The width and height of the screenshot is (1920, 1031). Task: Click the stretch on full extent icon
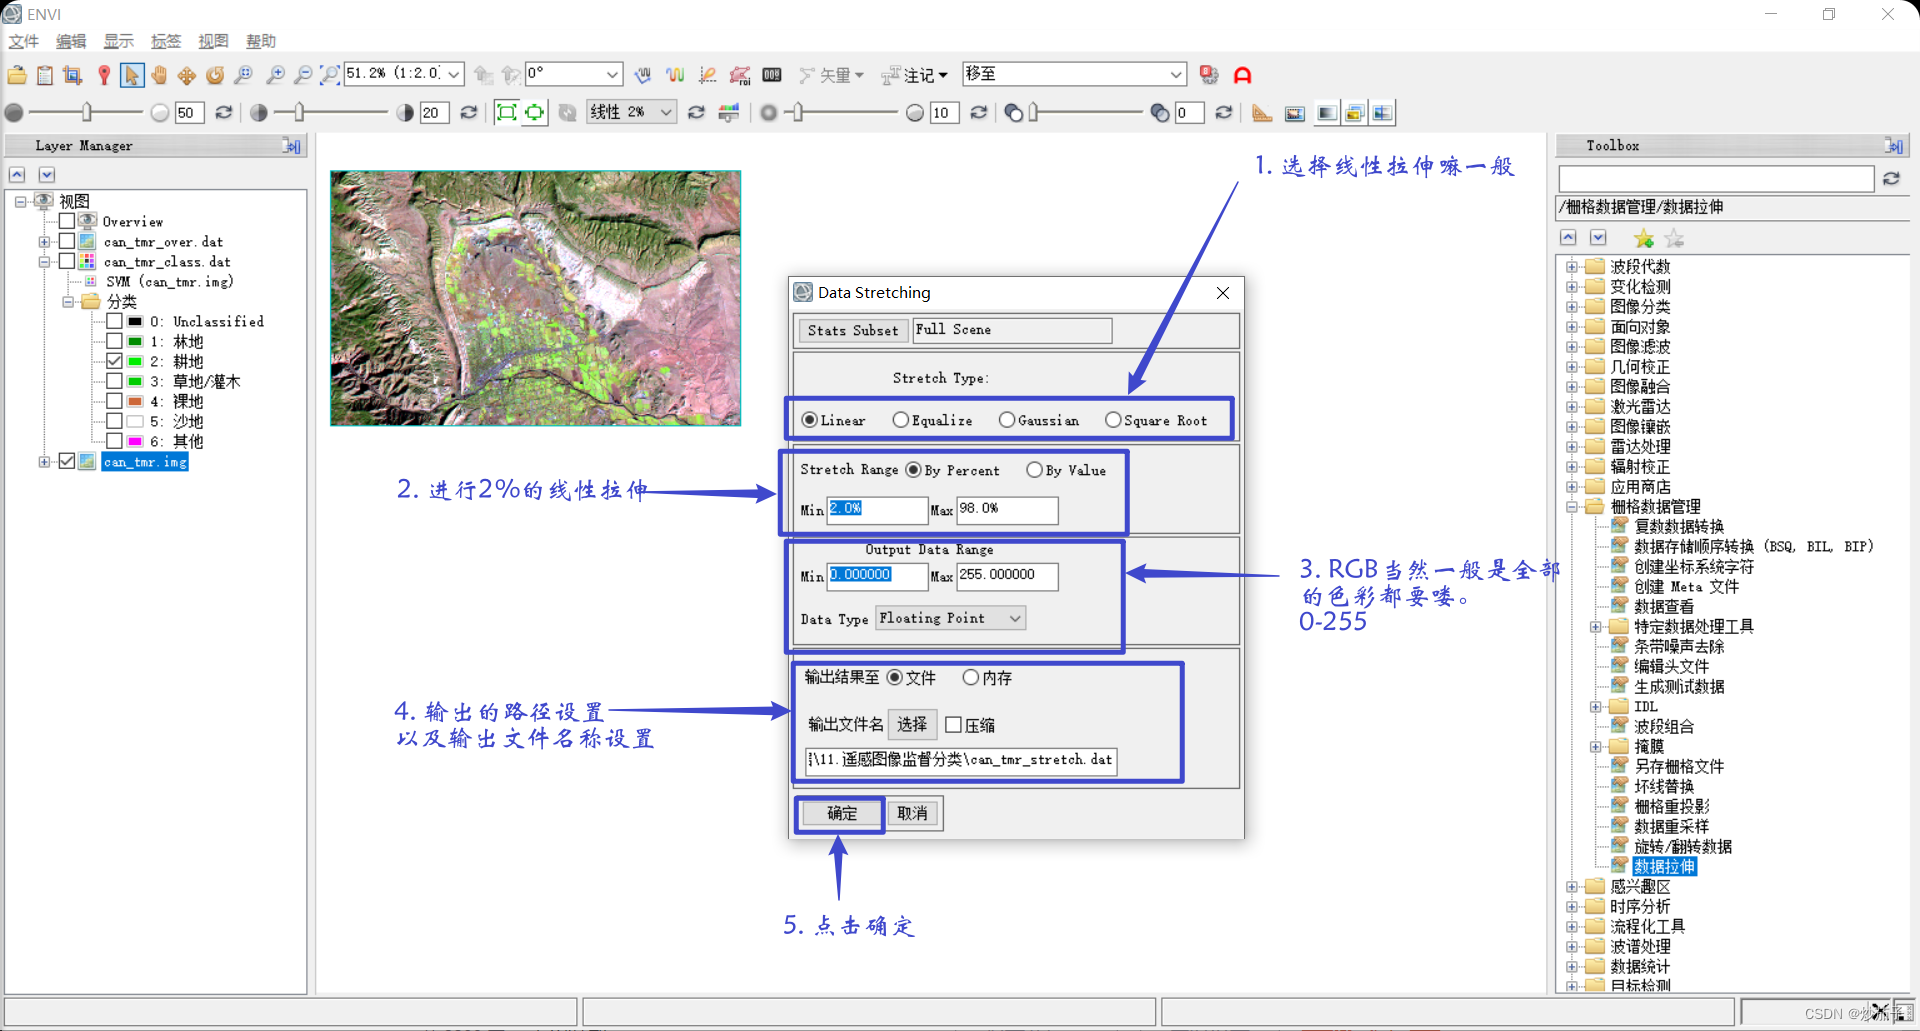[507, 112]
